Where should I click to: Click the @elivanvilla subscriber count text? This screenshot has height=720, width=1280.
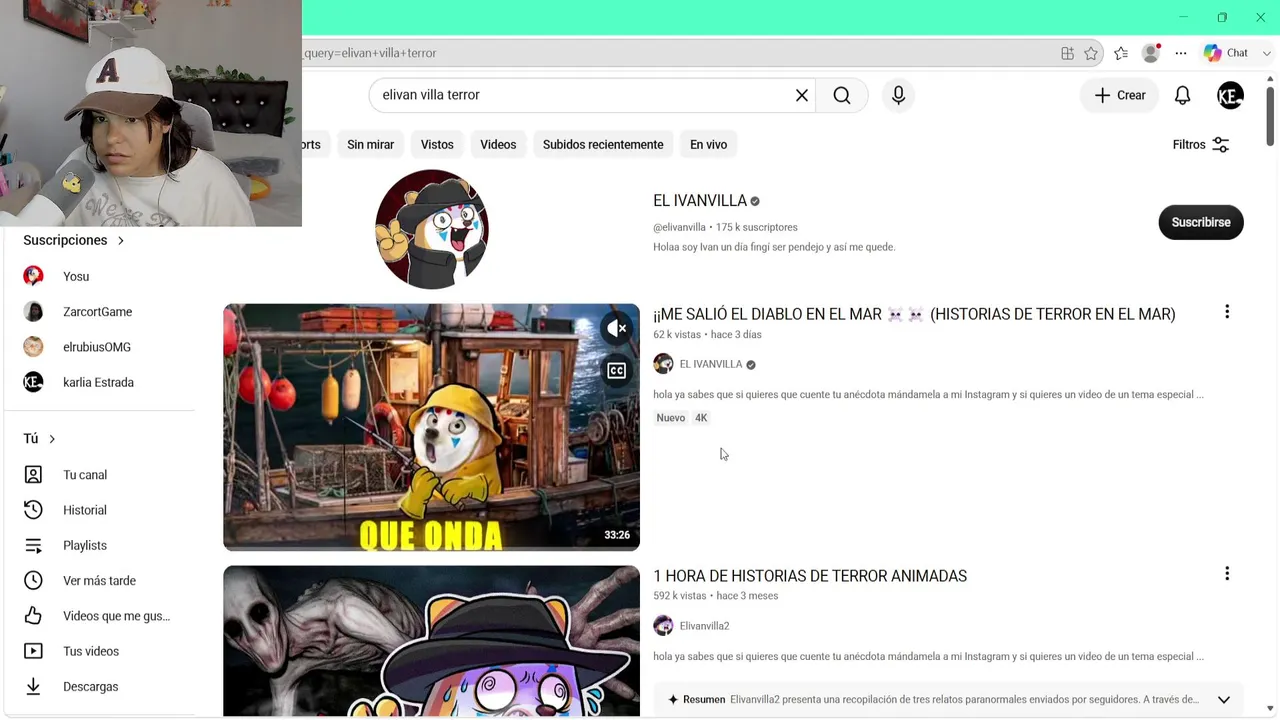(725, 227)
